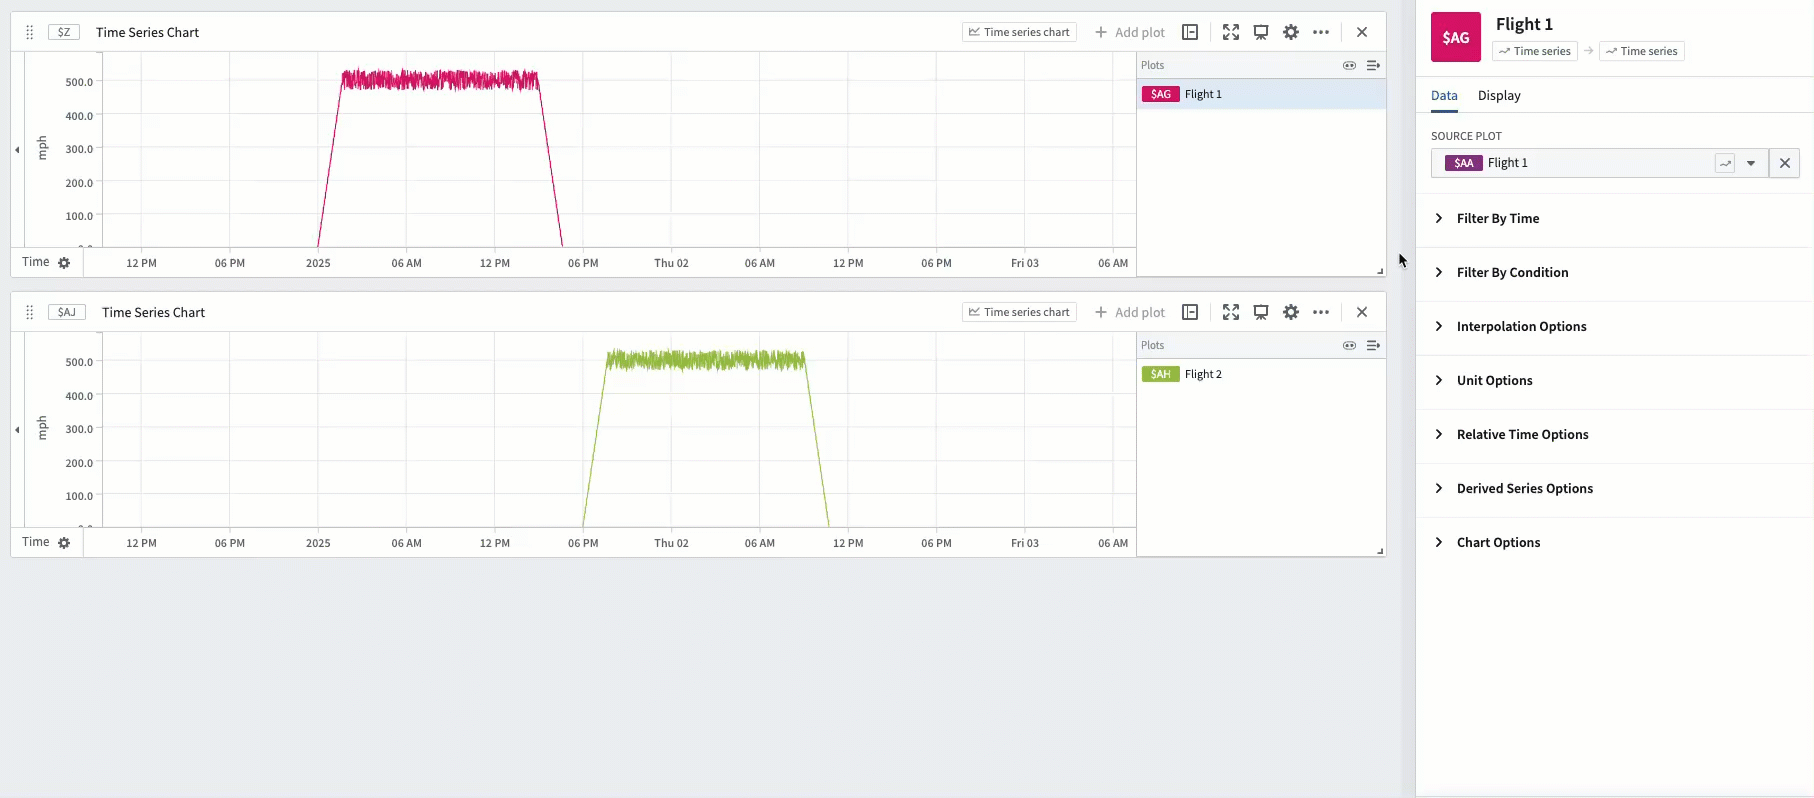Toggle plots visibility eye in bottom chart
The width and height of the screenshot is (1814, 798).
[1349, 345]
